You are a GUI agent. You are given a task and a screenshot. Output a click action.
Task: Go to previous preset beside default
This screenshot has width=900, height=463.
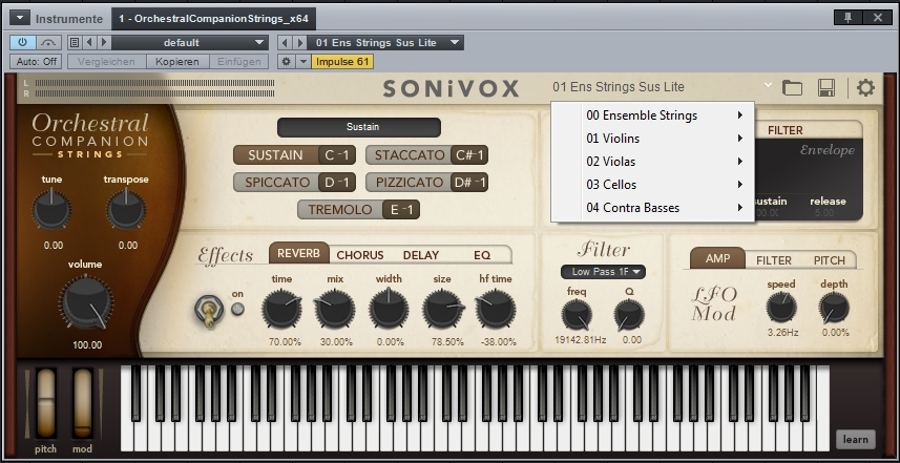click(89, 42)
